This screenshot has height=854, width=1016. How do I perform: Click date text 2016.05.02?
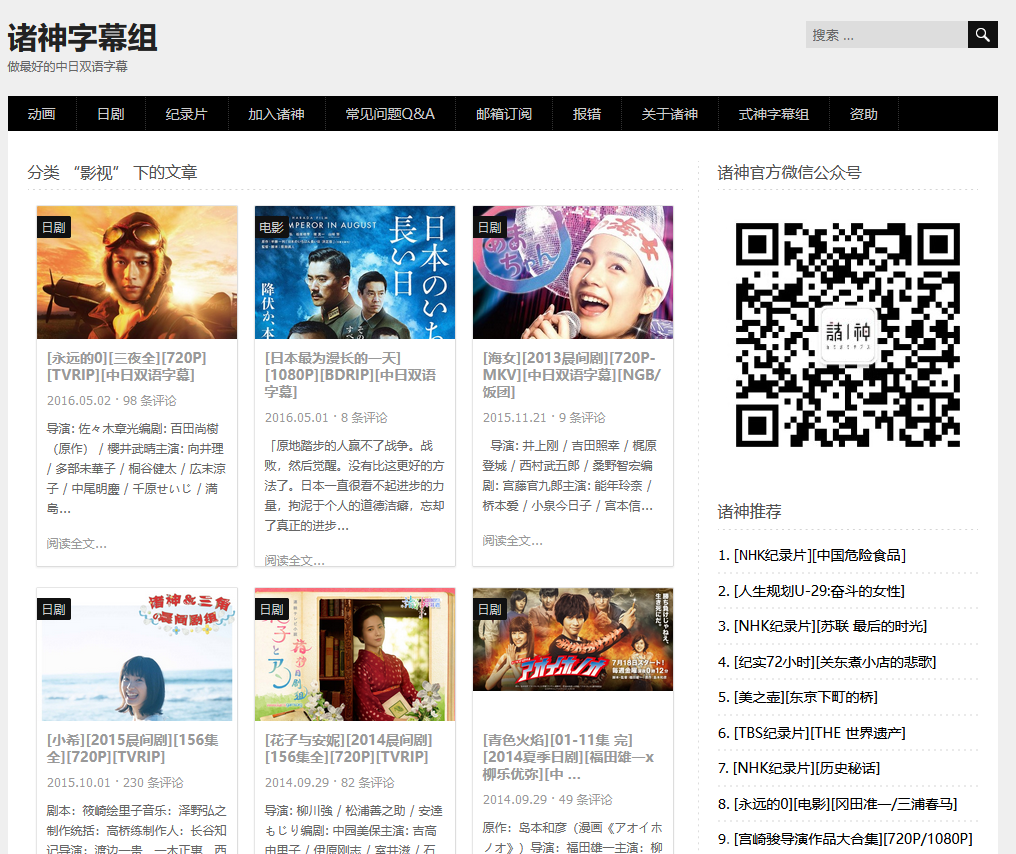click(x=79, y=400)
